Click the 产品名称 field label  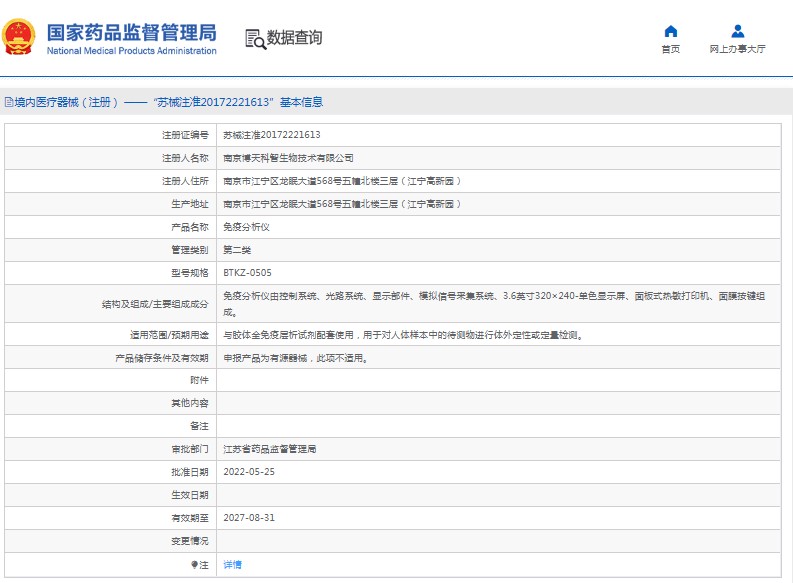coord(190,227)
